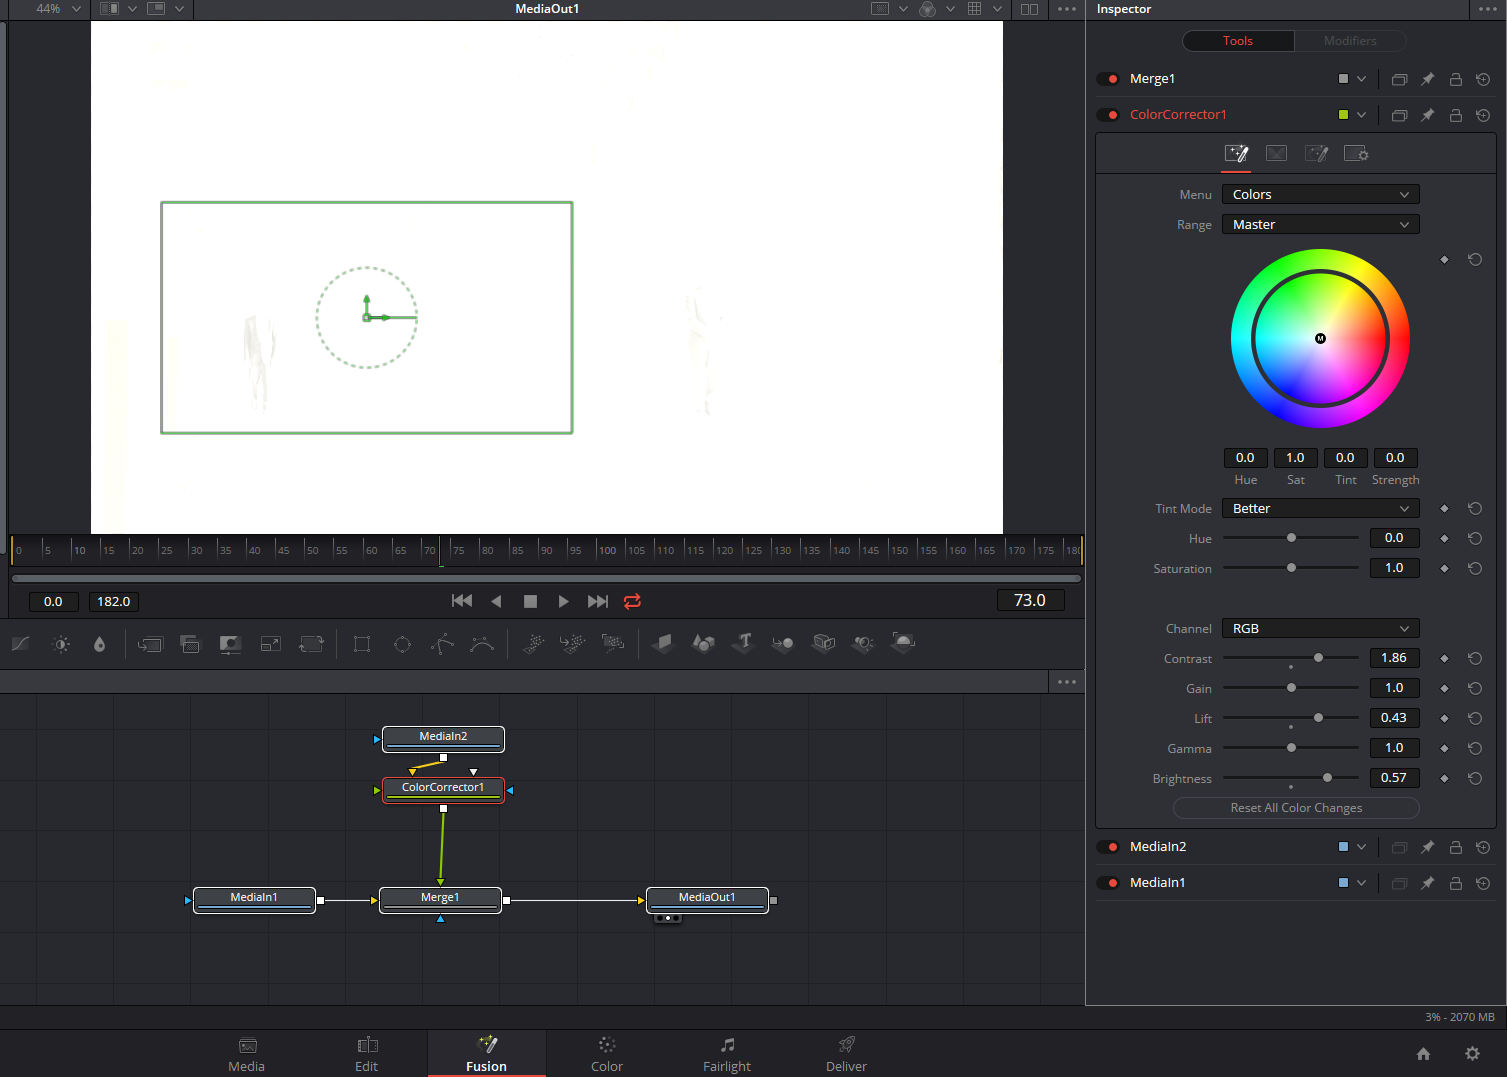Add a pRender particle node
The image size is (1507, 1077).
[613, 644]
